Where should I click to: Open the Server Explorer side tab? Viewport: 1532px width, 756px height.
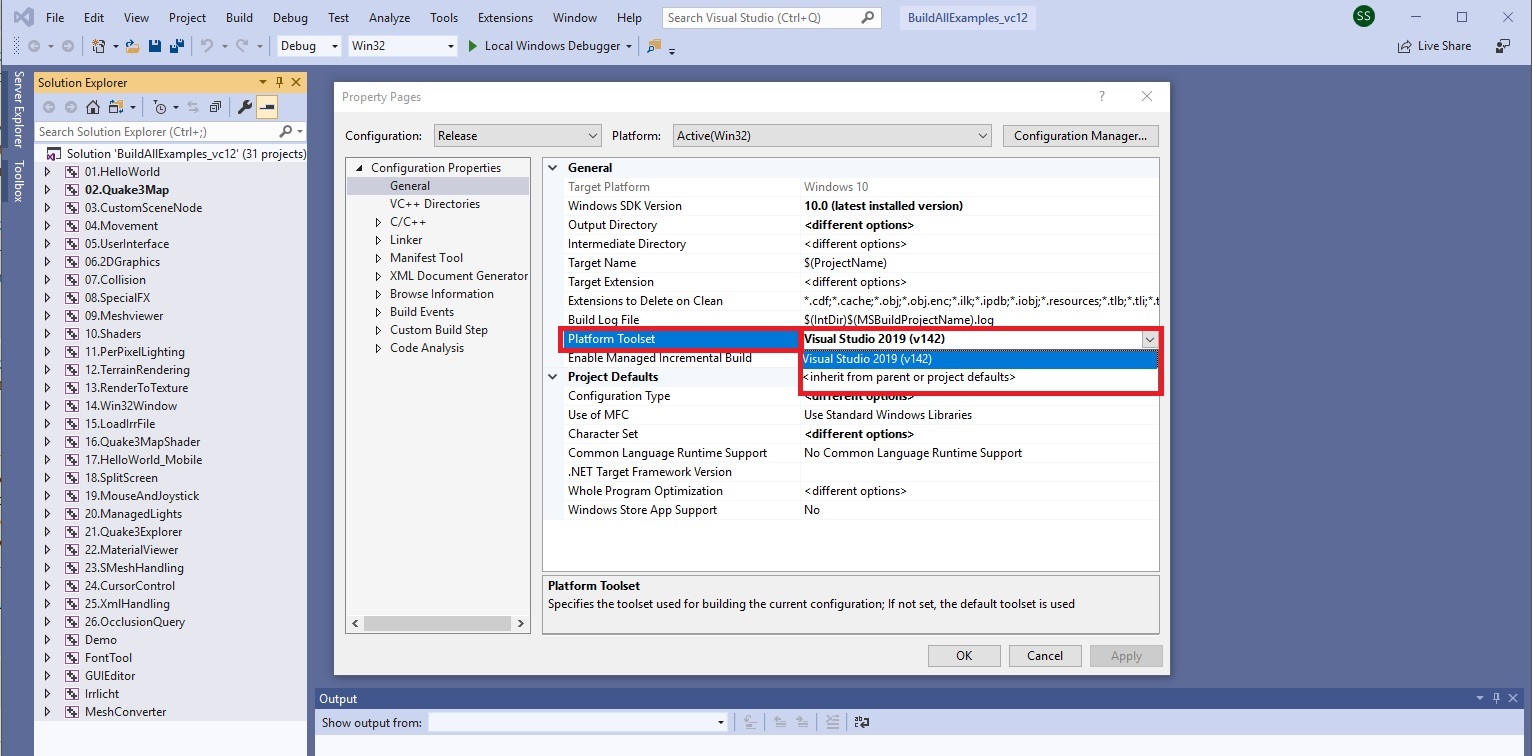17,110
